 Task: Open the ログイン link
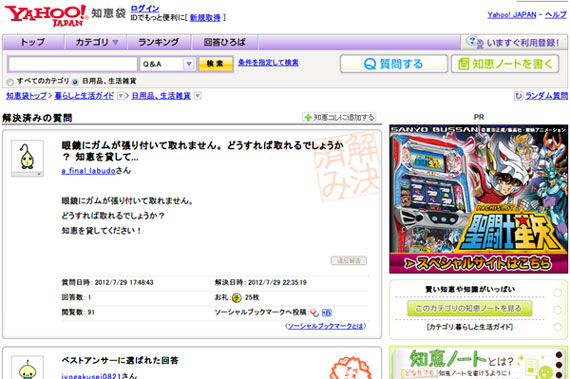pyautogui.click(x=145, y=8)
